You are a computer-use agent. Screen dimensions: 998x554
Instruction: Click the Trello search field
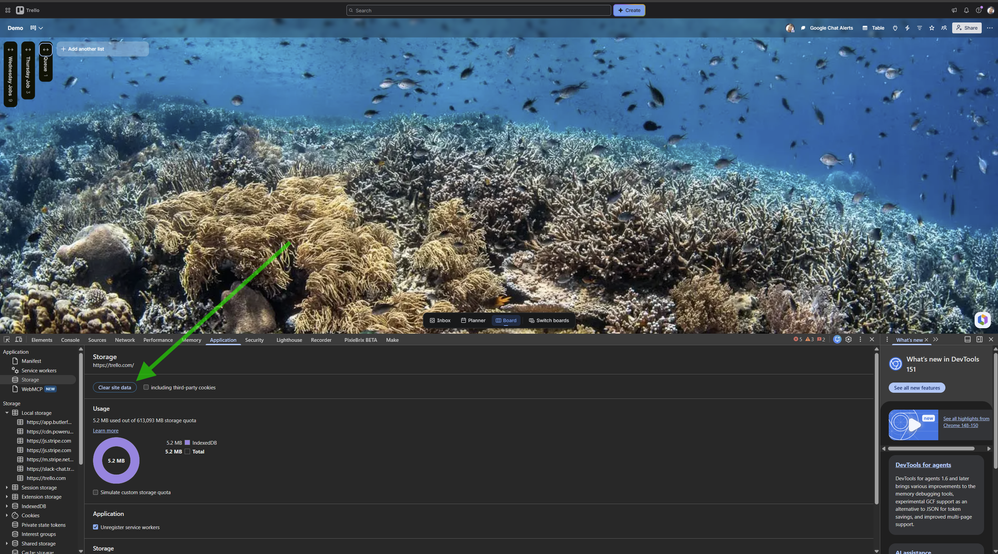[x=478, y=10]
